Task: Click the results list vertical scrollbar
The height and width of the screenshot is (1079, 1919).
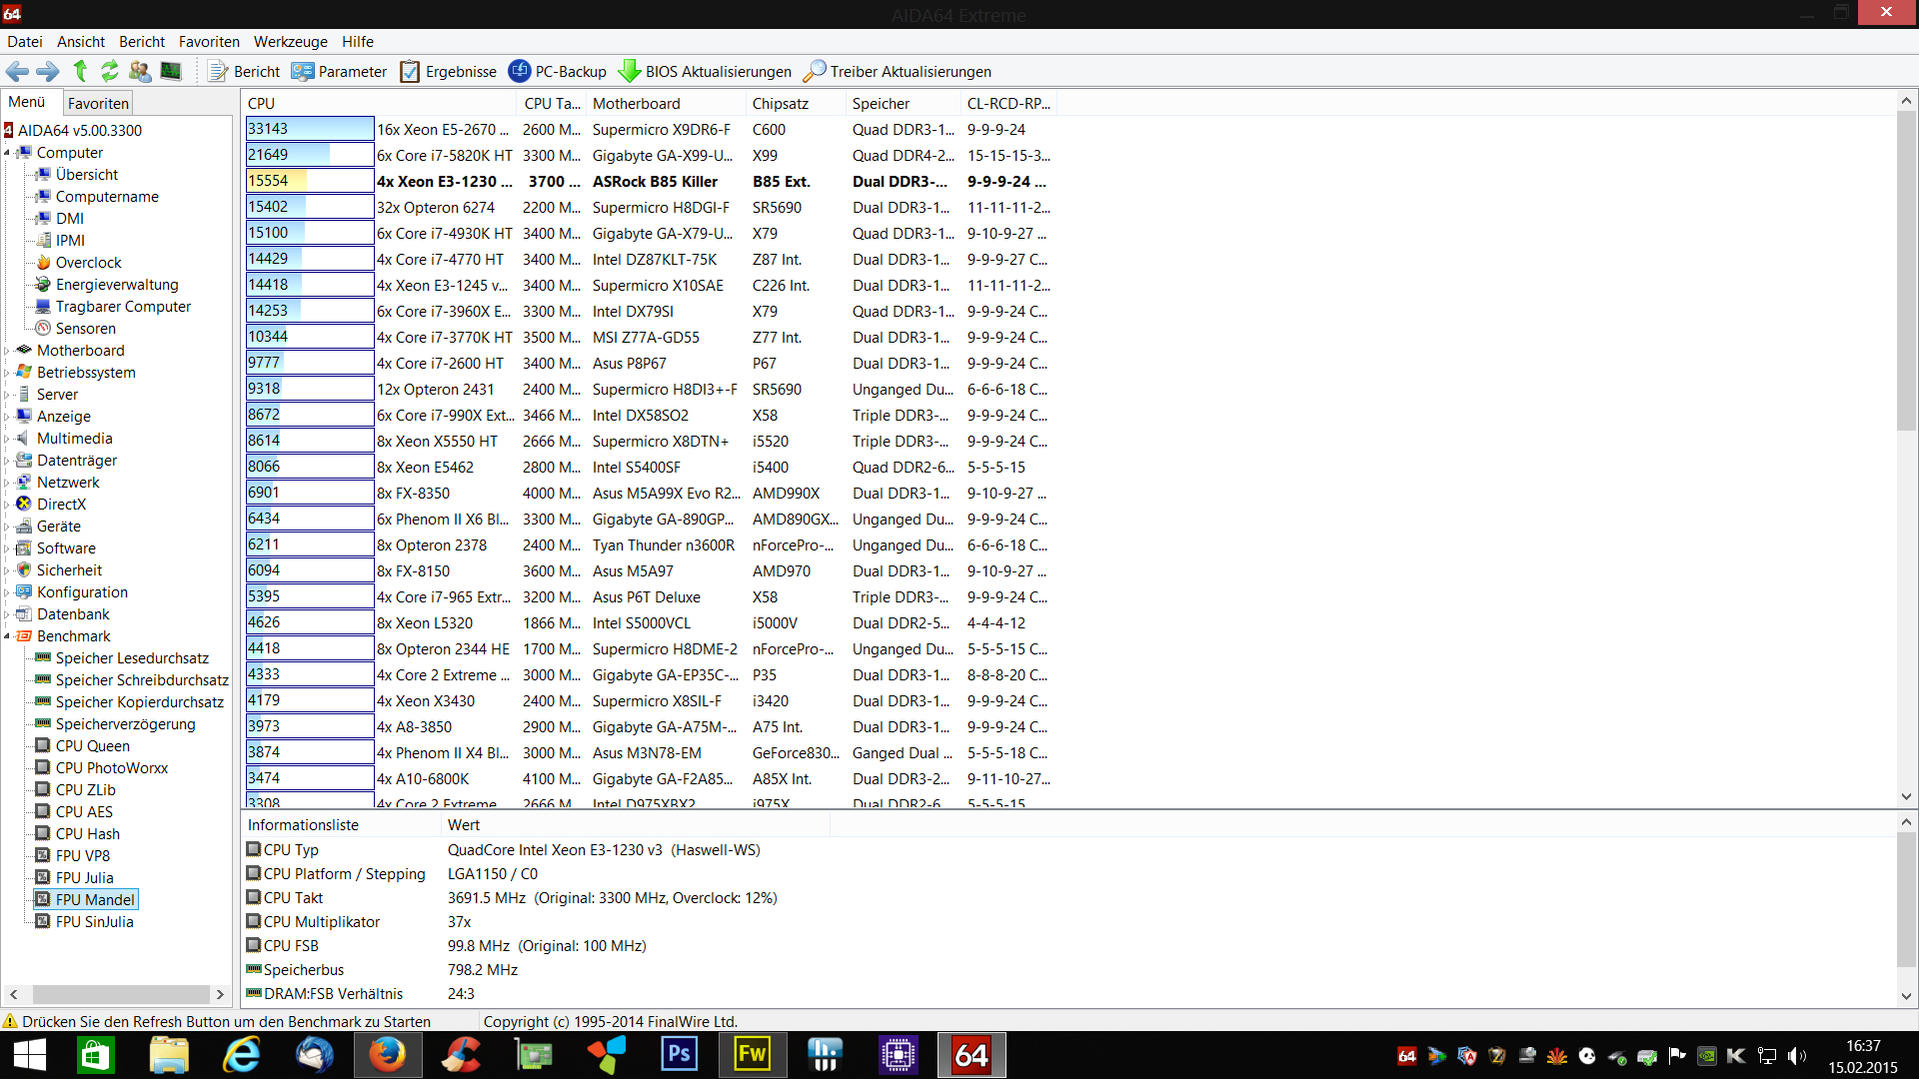Action: [1906, 270]
